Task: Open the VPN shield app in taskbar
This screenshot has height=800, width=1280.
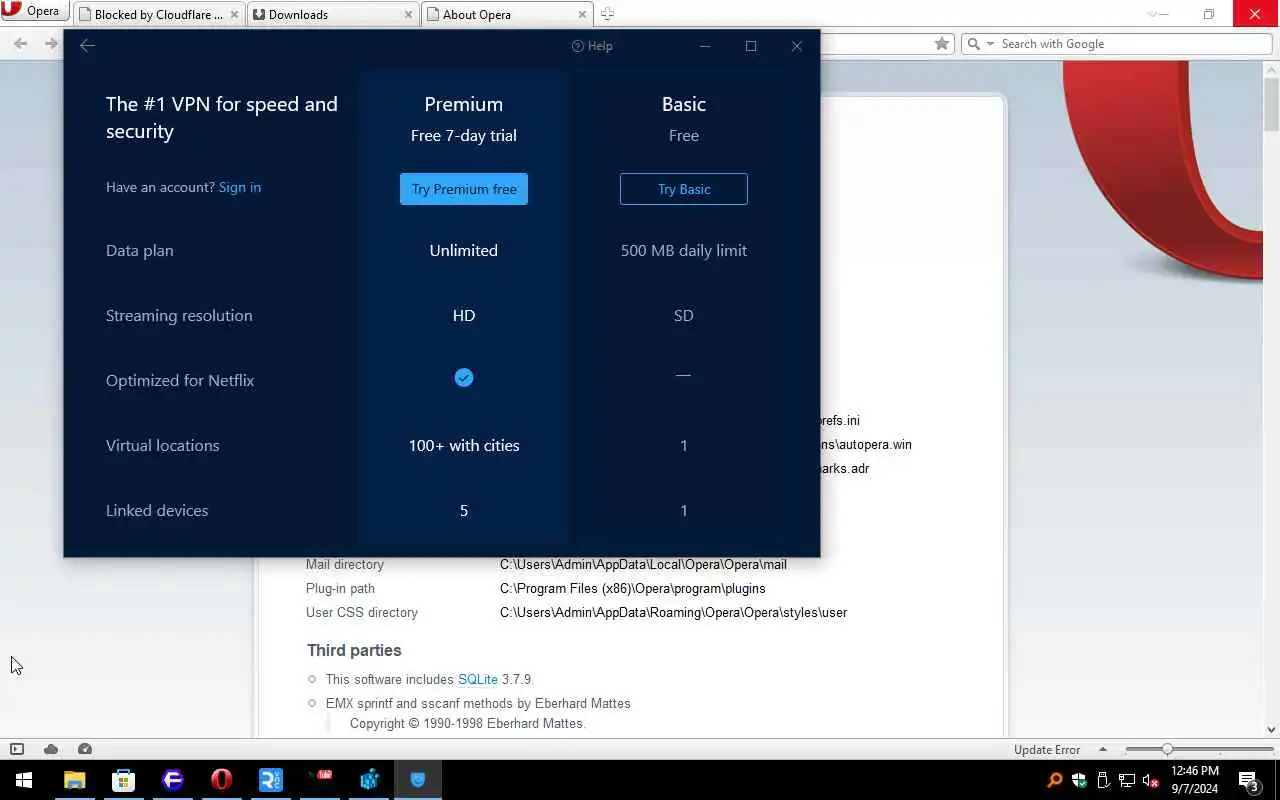Action: [418, 780]
